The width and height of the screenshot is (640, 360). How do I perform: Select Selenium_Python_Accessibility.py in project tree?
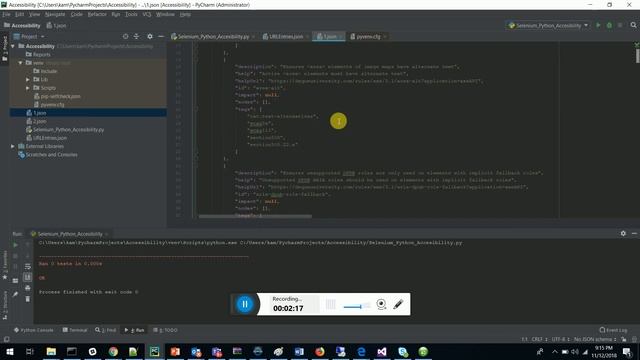[69, 129]
